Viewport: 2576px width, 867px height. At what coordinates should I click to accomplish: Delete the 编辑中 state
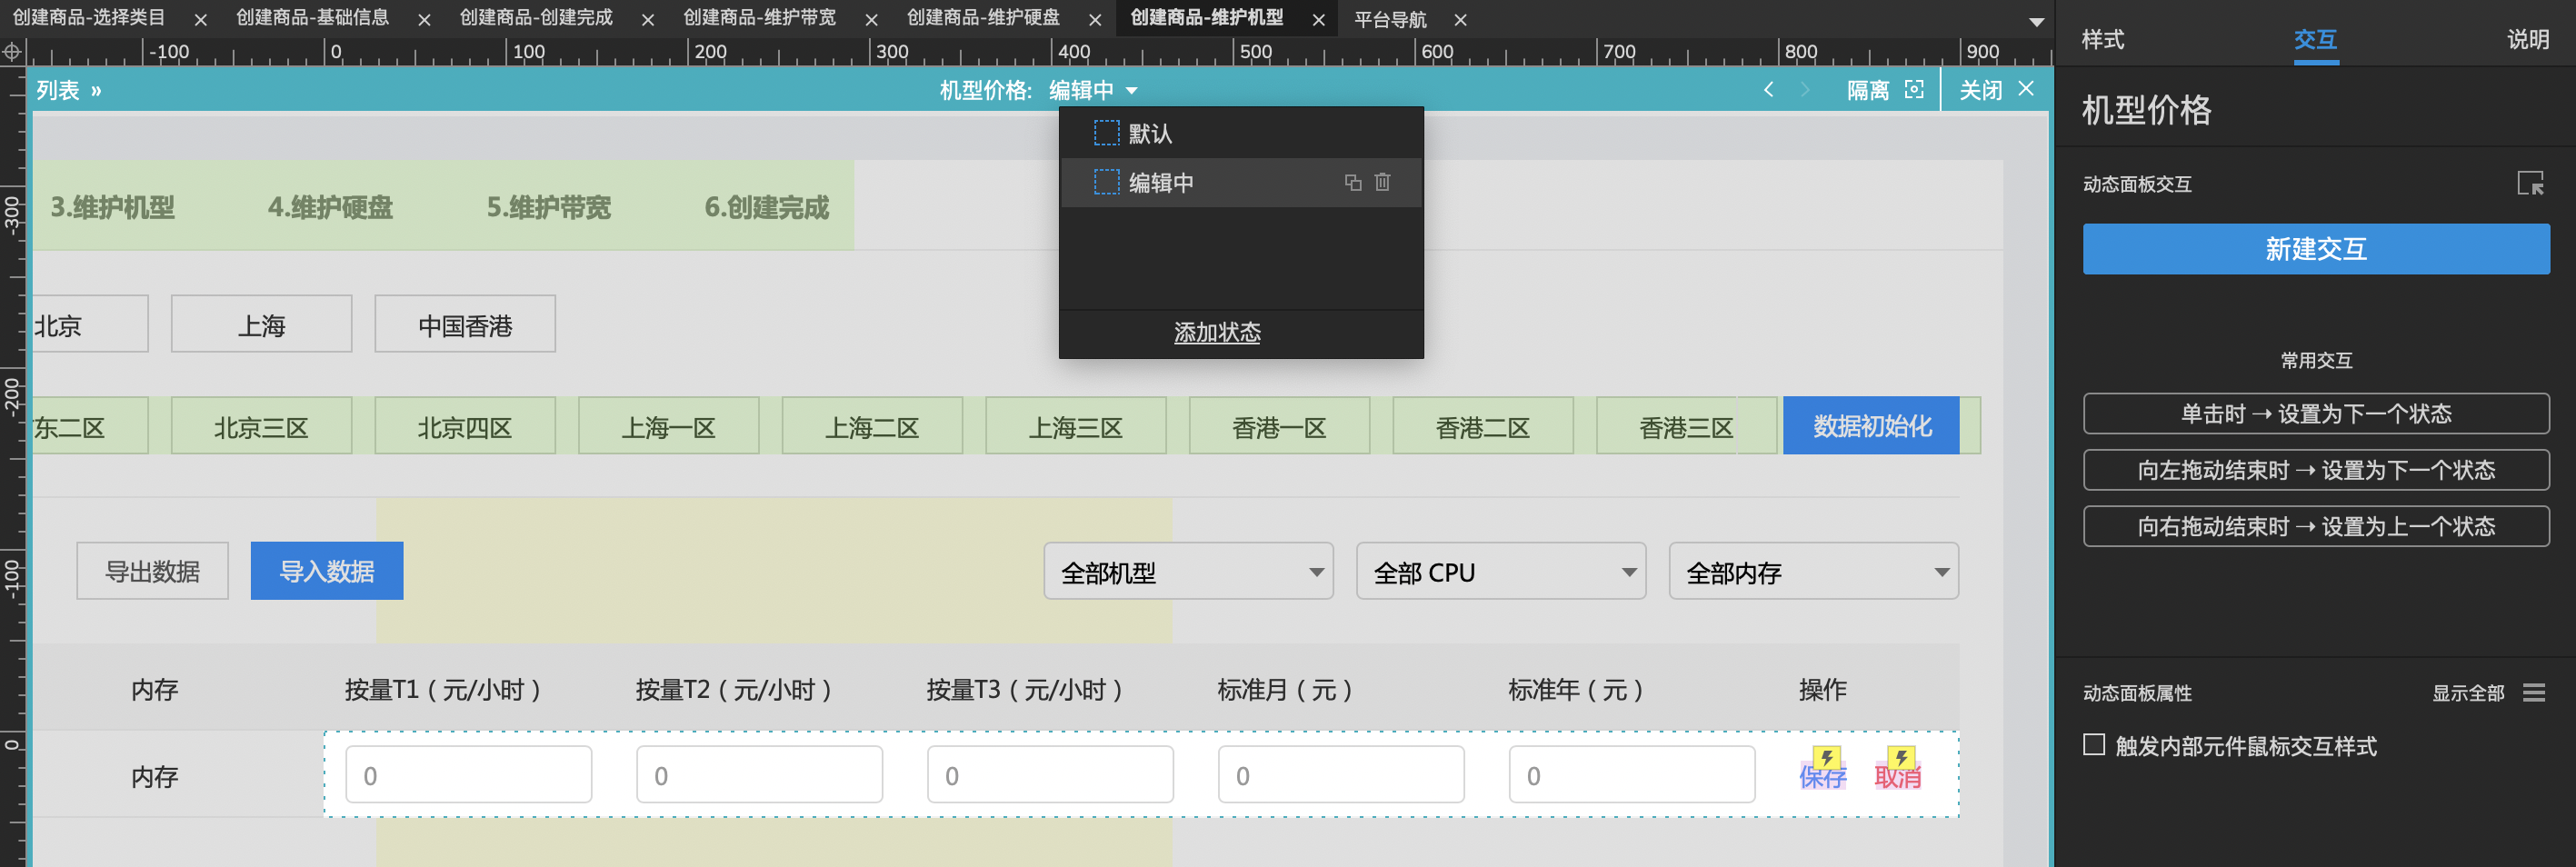tap(1382, 182)
